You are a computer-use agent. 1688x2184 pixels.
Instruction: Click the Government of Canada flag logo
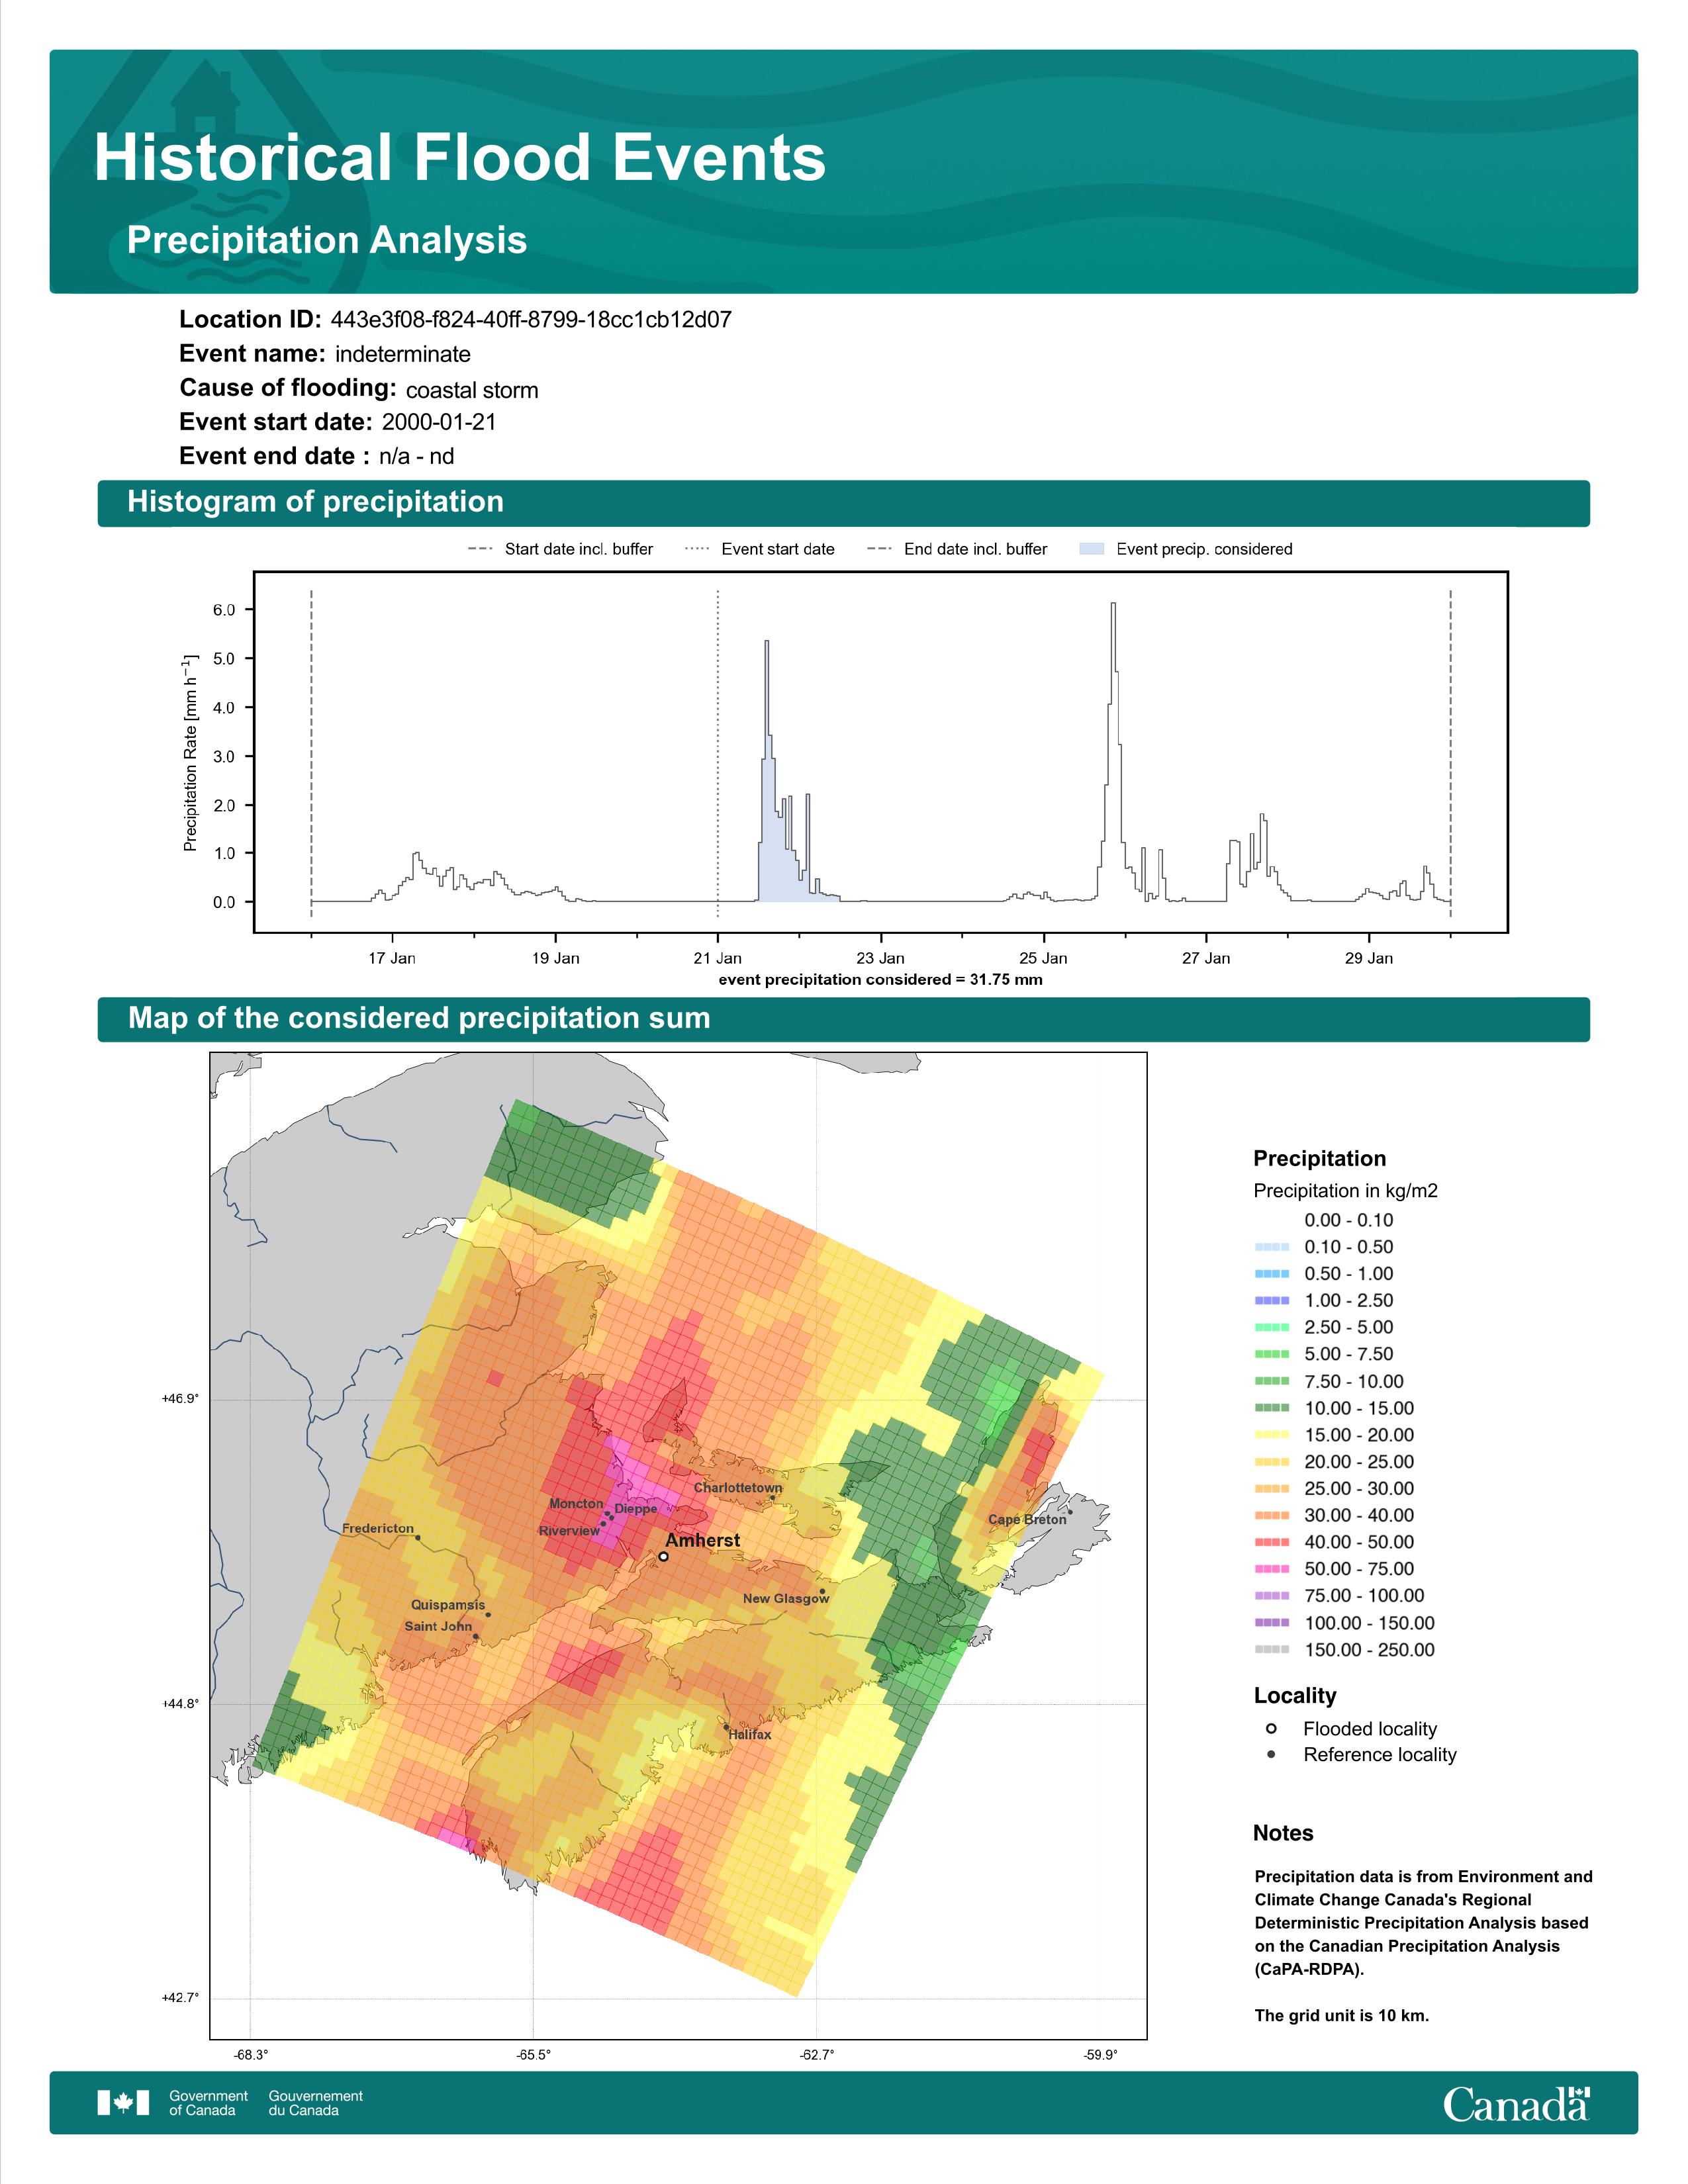pos(123,2103)
